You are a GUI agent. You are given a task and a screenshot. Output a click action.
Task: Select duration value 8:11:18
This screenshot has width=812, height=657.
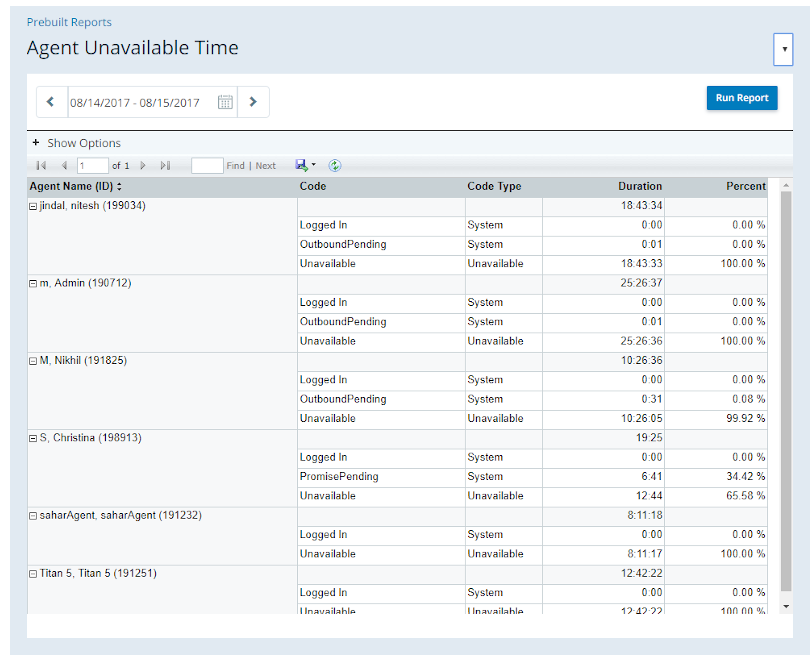[x=645, y=516]
